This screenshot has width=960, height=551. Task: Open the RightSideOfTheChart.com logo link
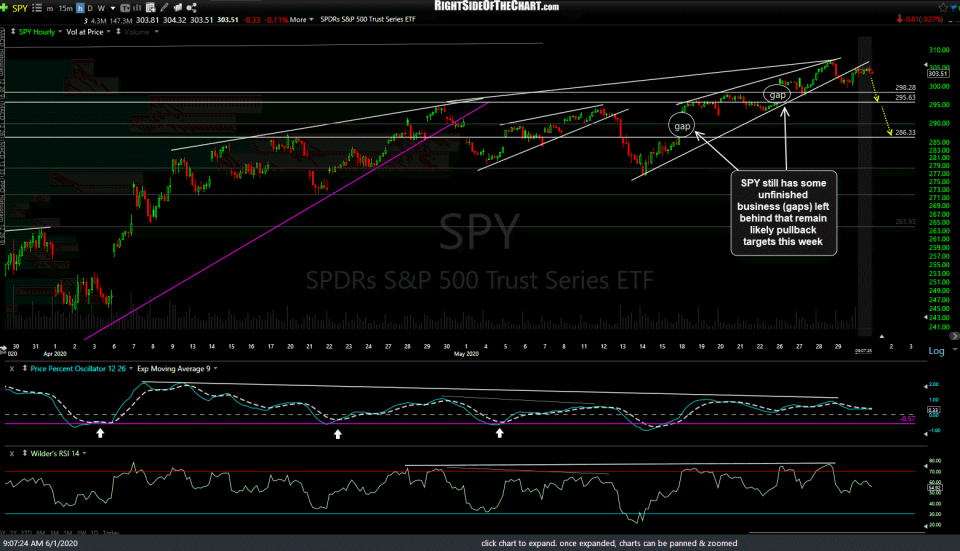pyautogui.click(x=497, y=6)
